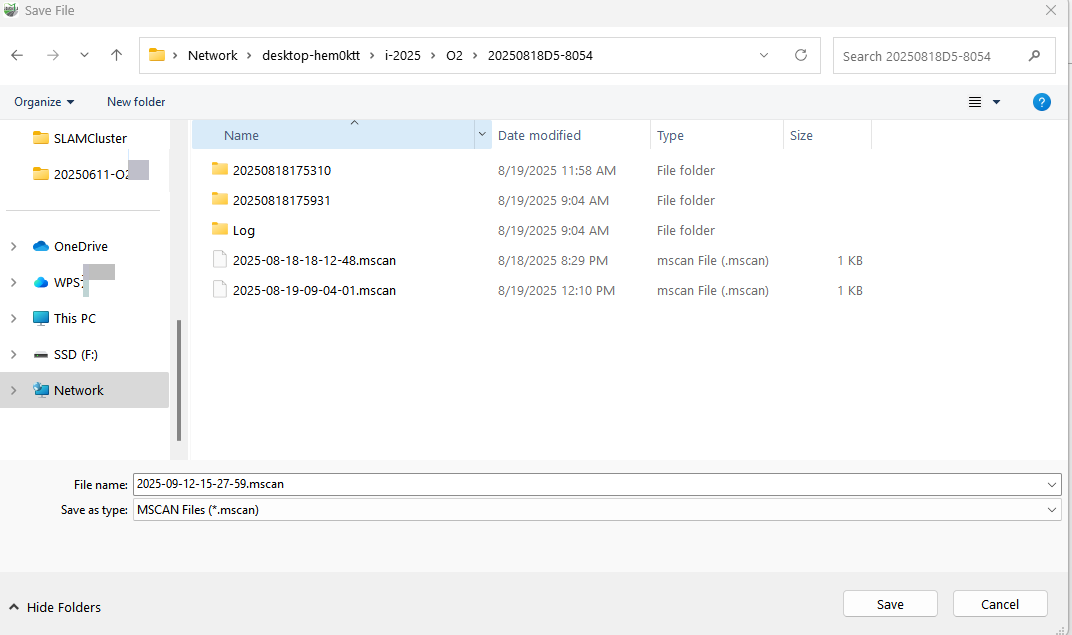Open the Save as type dropdown
The height and width of the screenshot is (635, 1072).
click(x=1051, y=510)
